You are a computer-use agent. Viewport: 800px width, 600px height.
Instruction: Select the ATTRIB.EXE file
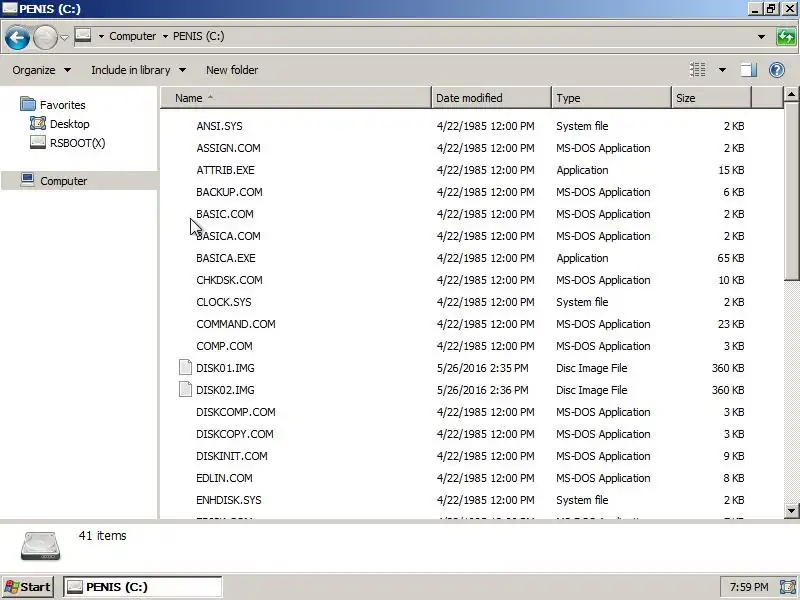[225, 170]
